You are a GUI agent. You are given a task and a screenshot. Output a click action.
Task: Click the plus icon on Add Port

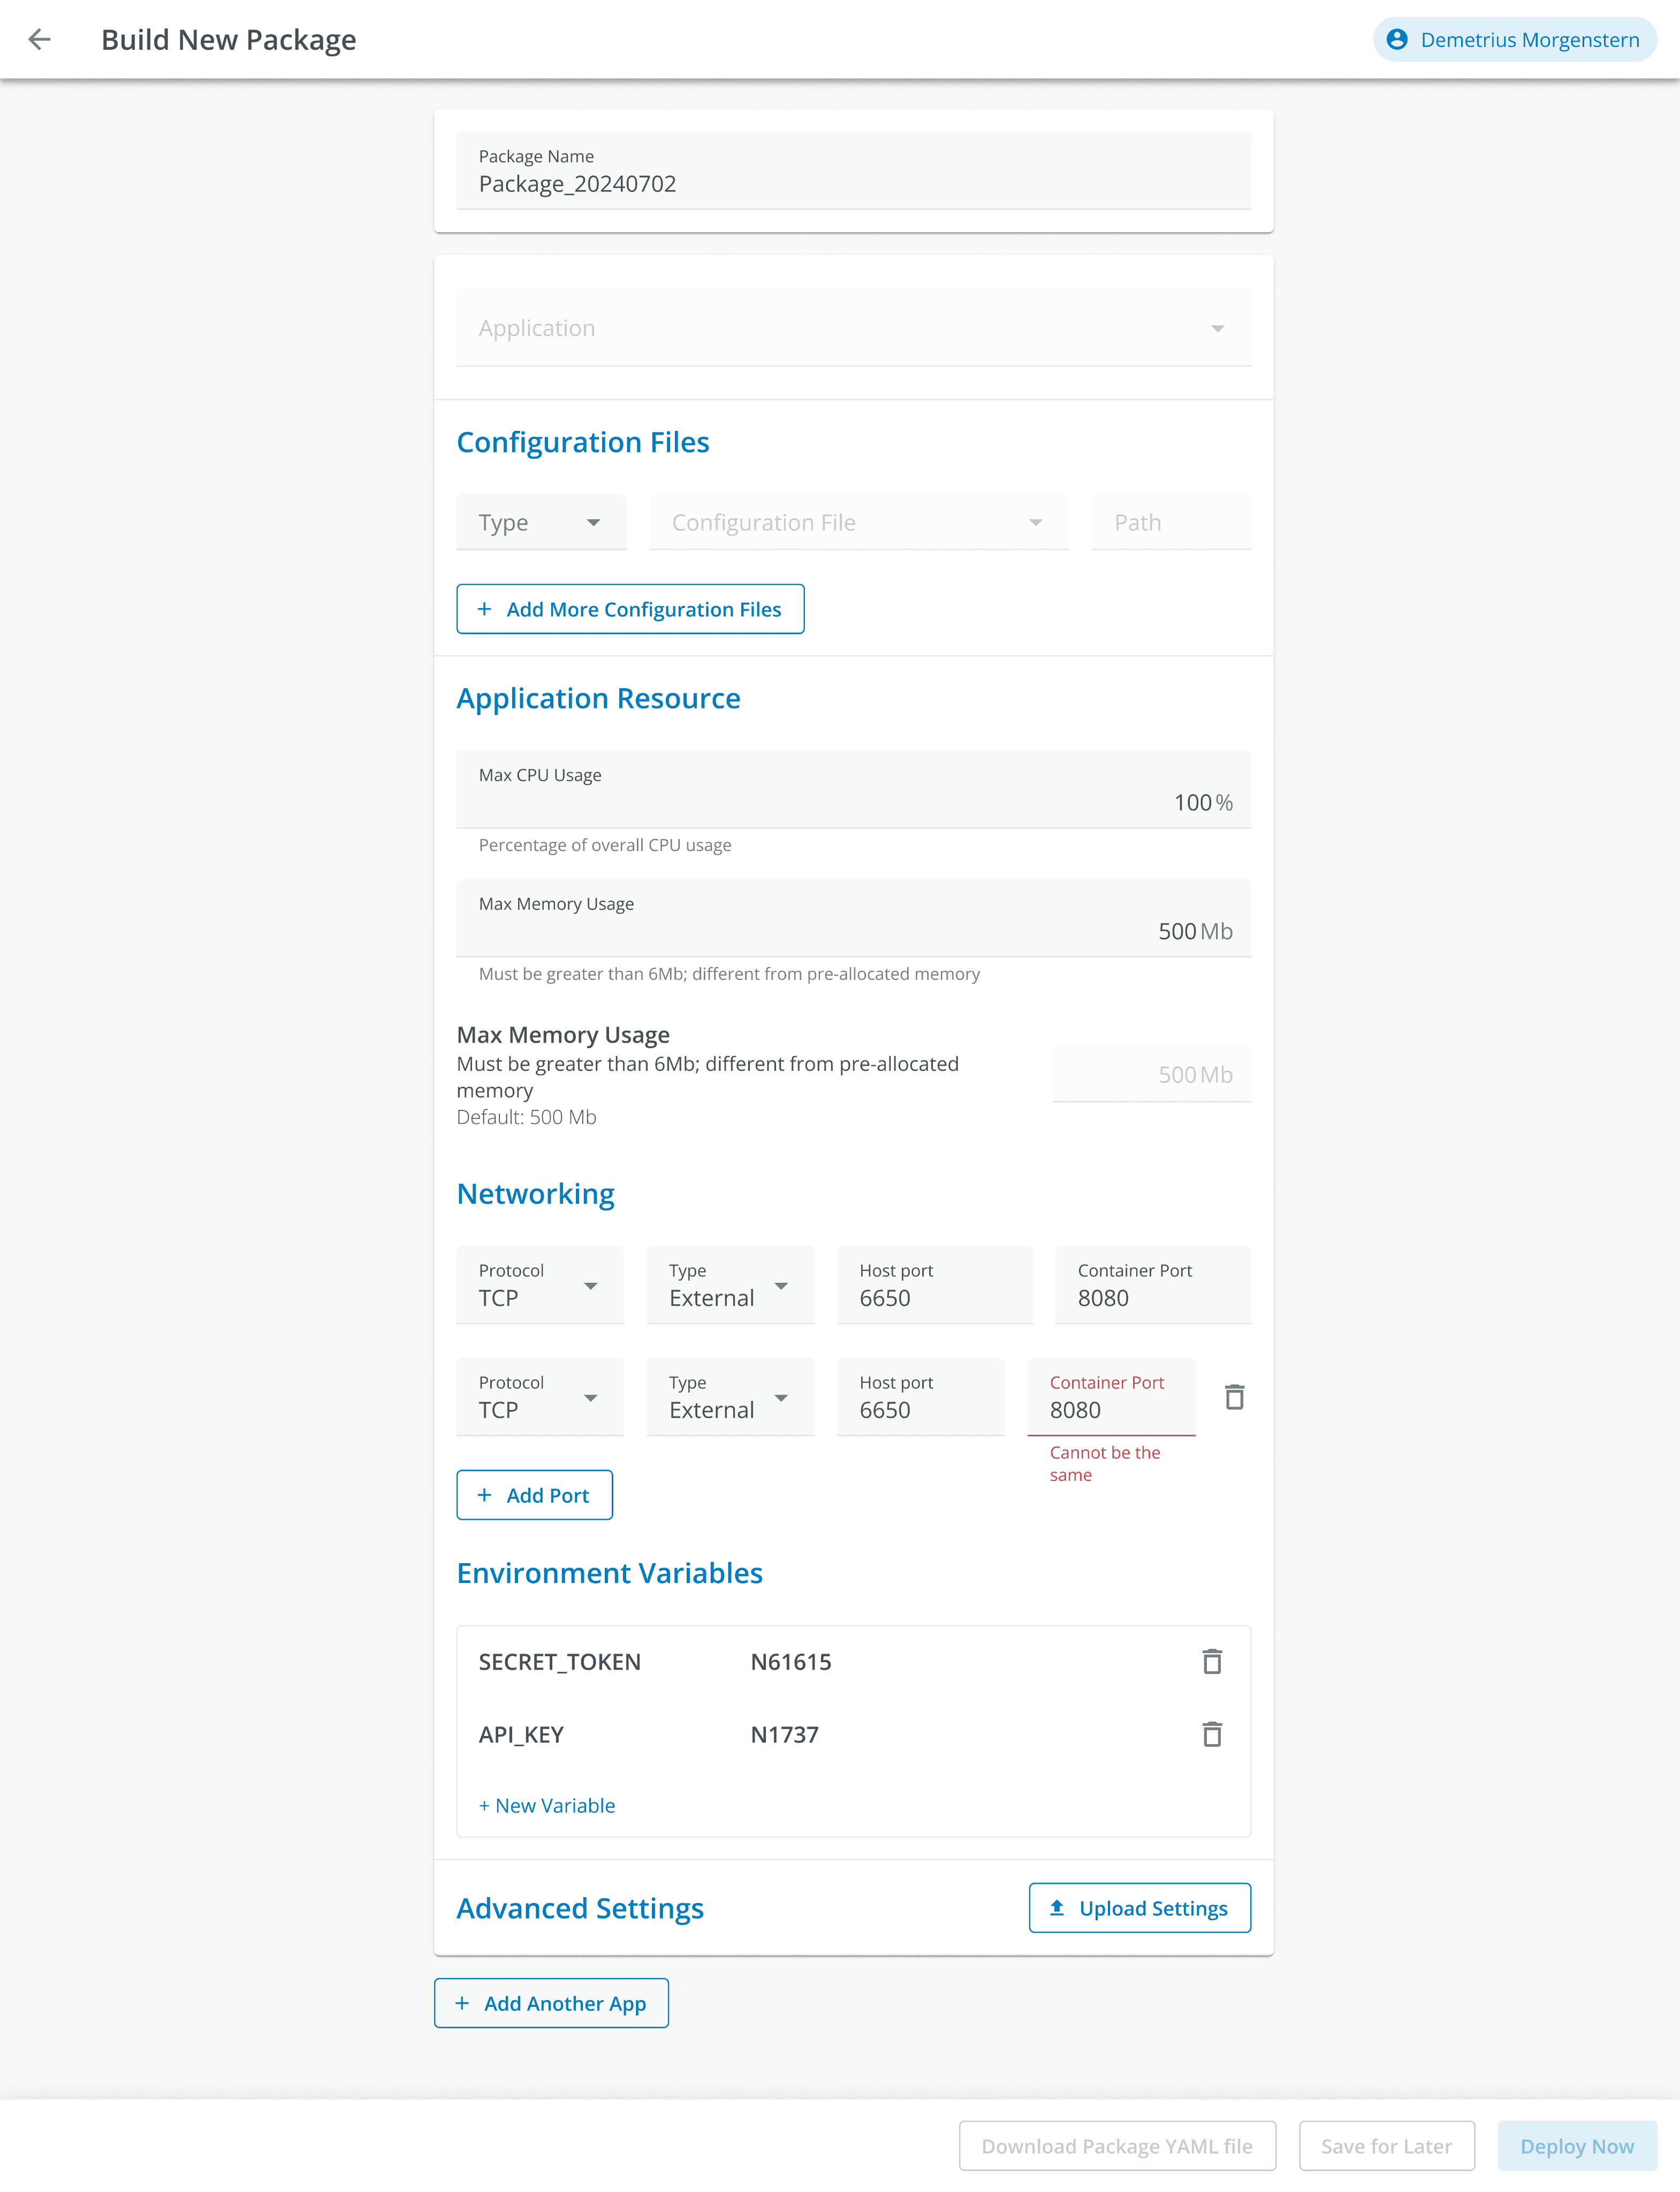[485, 1495]
